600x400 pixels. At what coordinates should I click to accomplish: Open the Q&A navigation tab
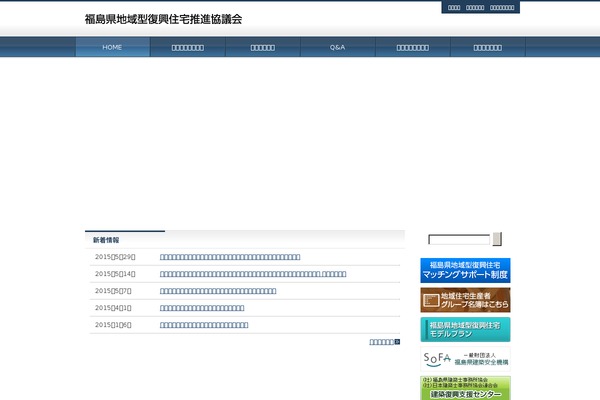click(x=338, y=47)
